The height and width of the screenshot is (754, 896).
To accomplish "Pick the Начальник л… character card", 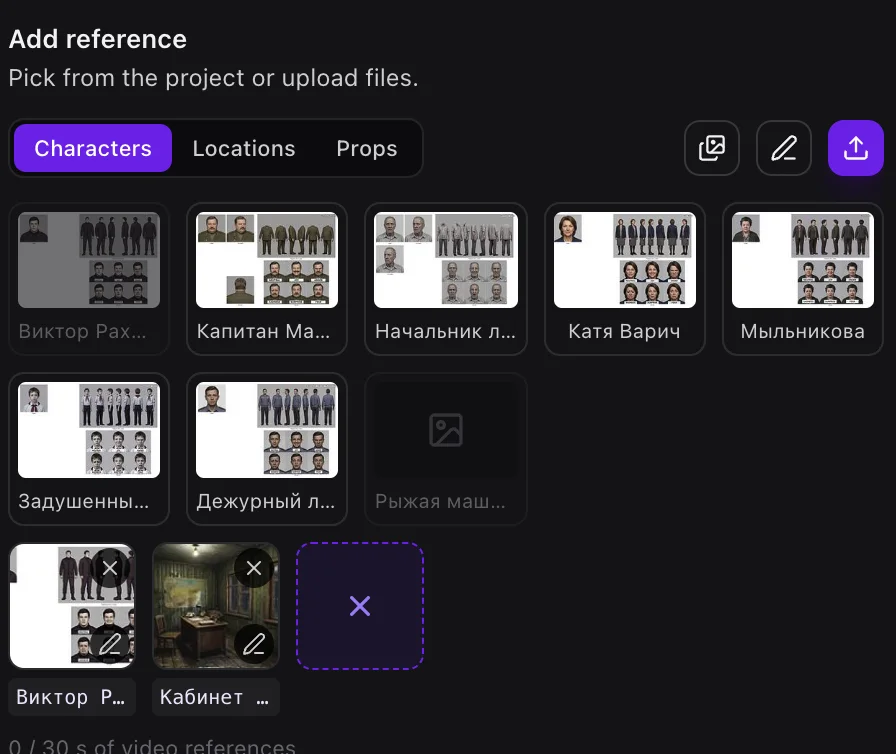I will tap(446, 279).
